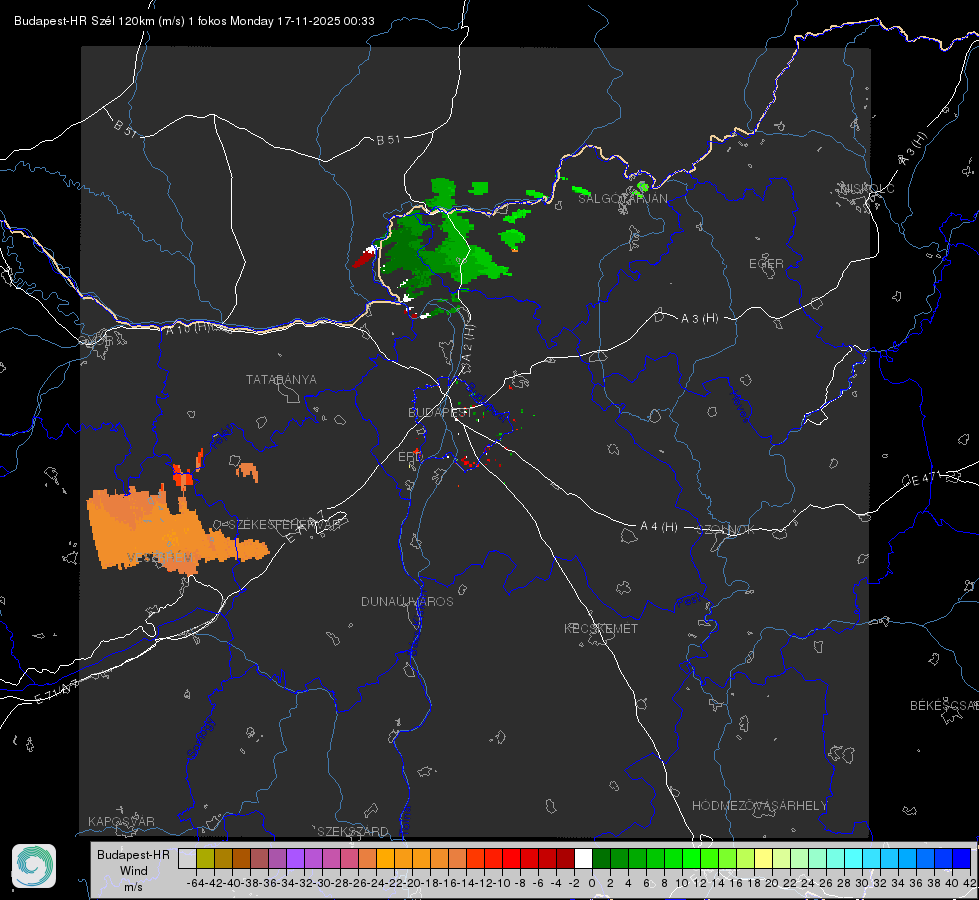Select the MISKOLC city label
Viewport: 979px width, 900px height.
(x=867, y=188)
